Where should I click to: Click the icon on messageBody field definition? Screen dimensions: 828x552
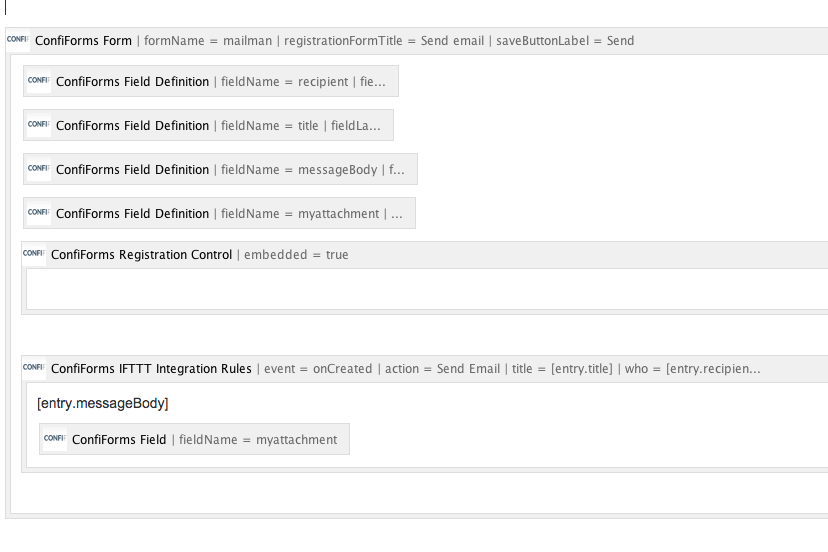pos(39,169)
